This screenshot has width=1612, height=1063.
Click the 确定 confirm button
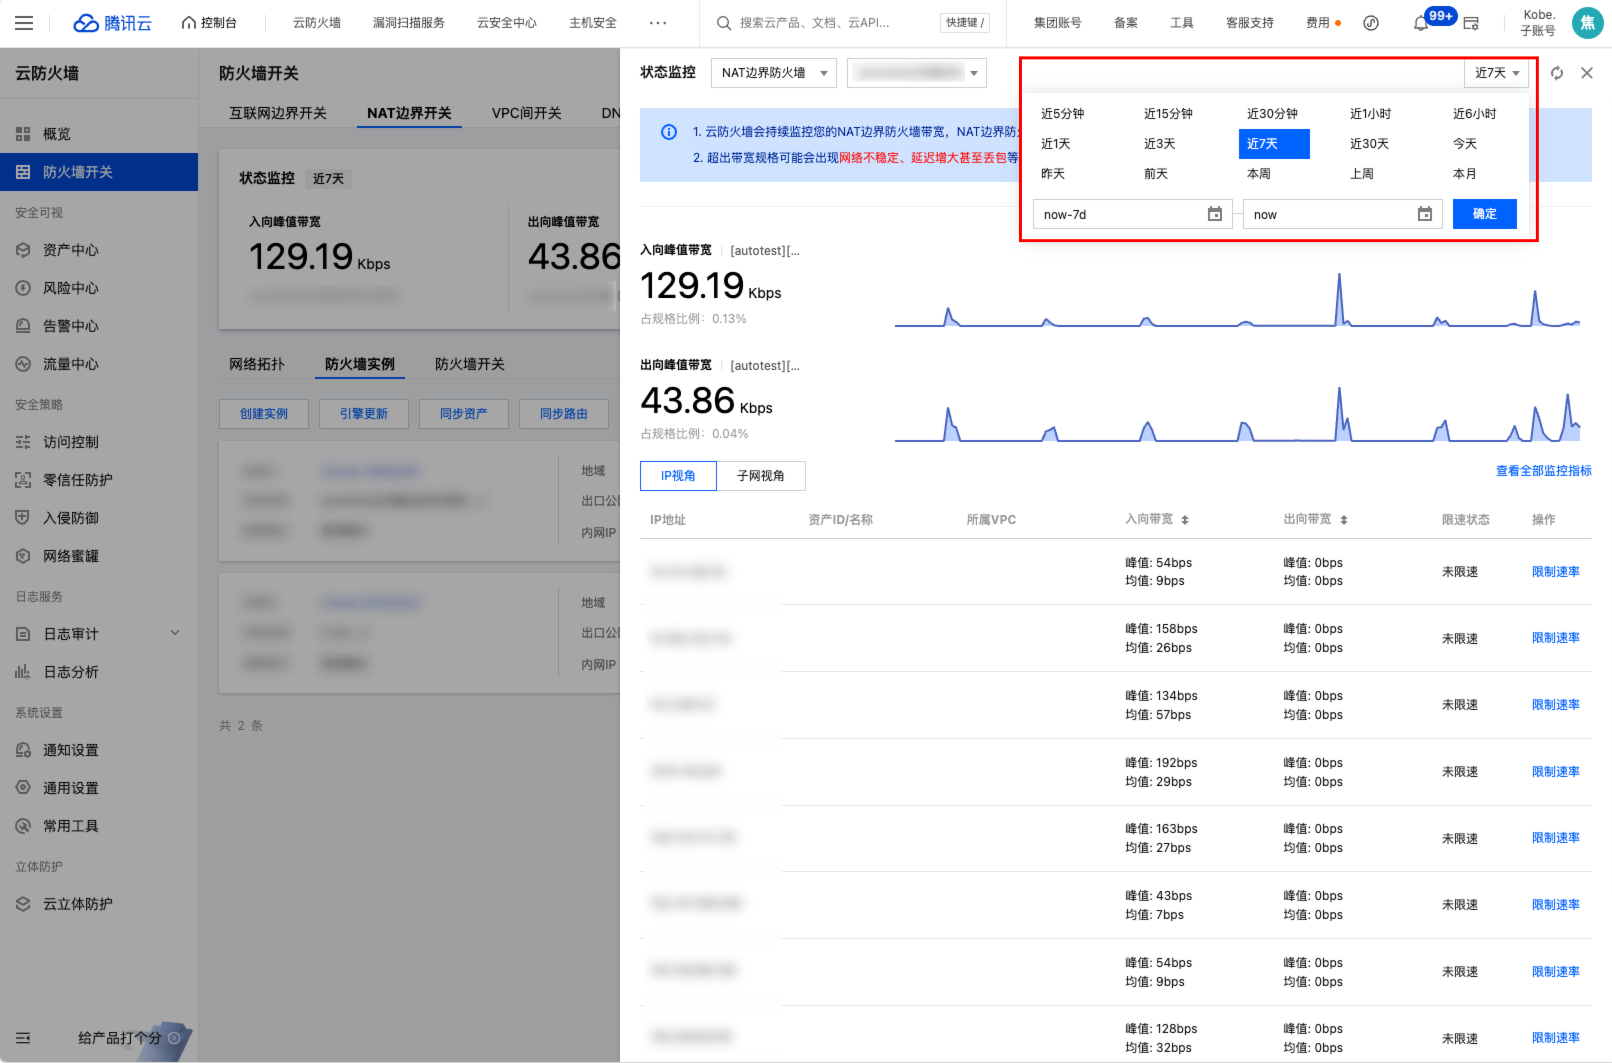(1484, 214)
